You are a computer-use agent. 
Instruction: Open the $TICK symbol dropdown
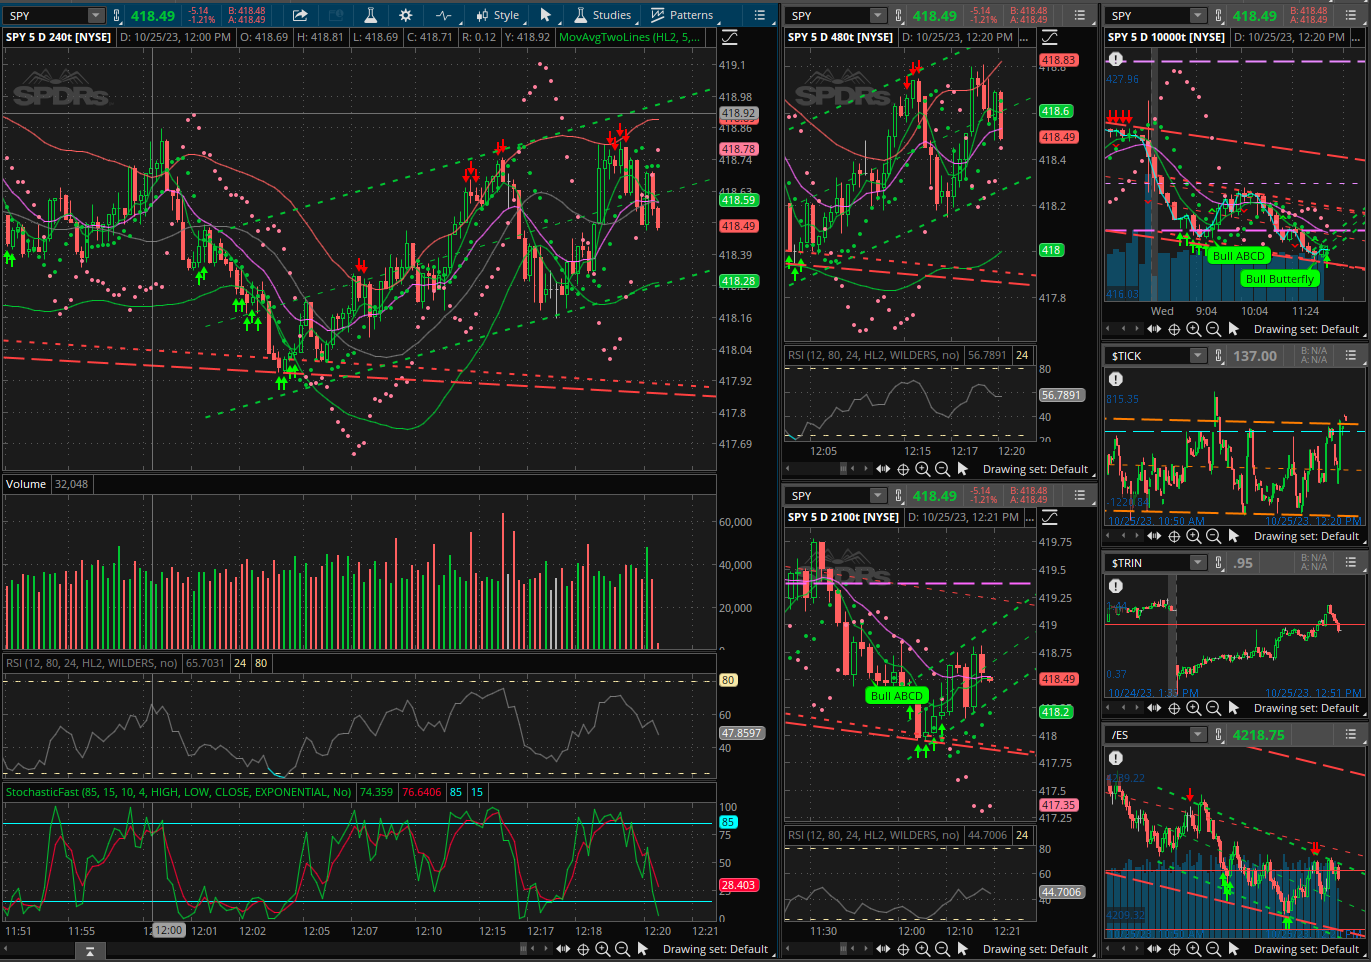click(1197, 356)
